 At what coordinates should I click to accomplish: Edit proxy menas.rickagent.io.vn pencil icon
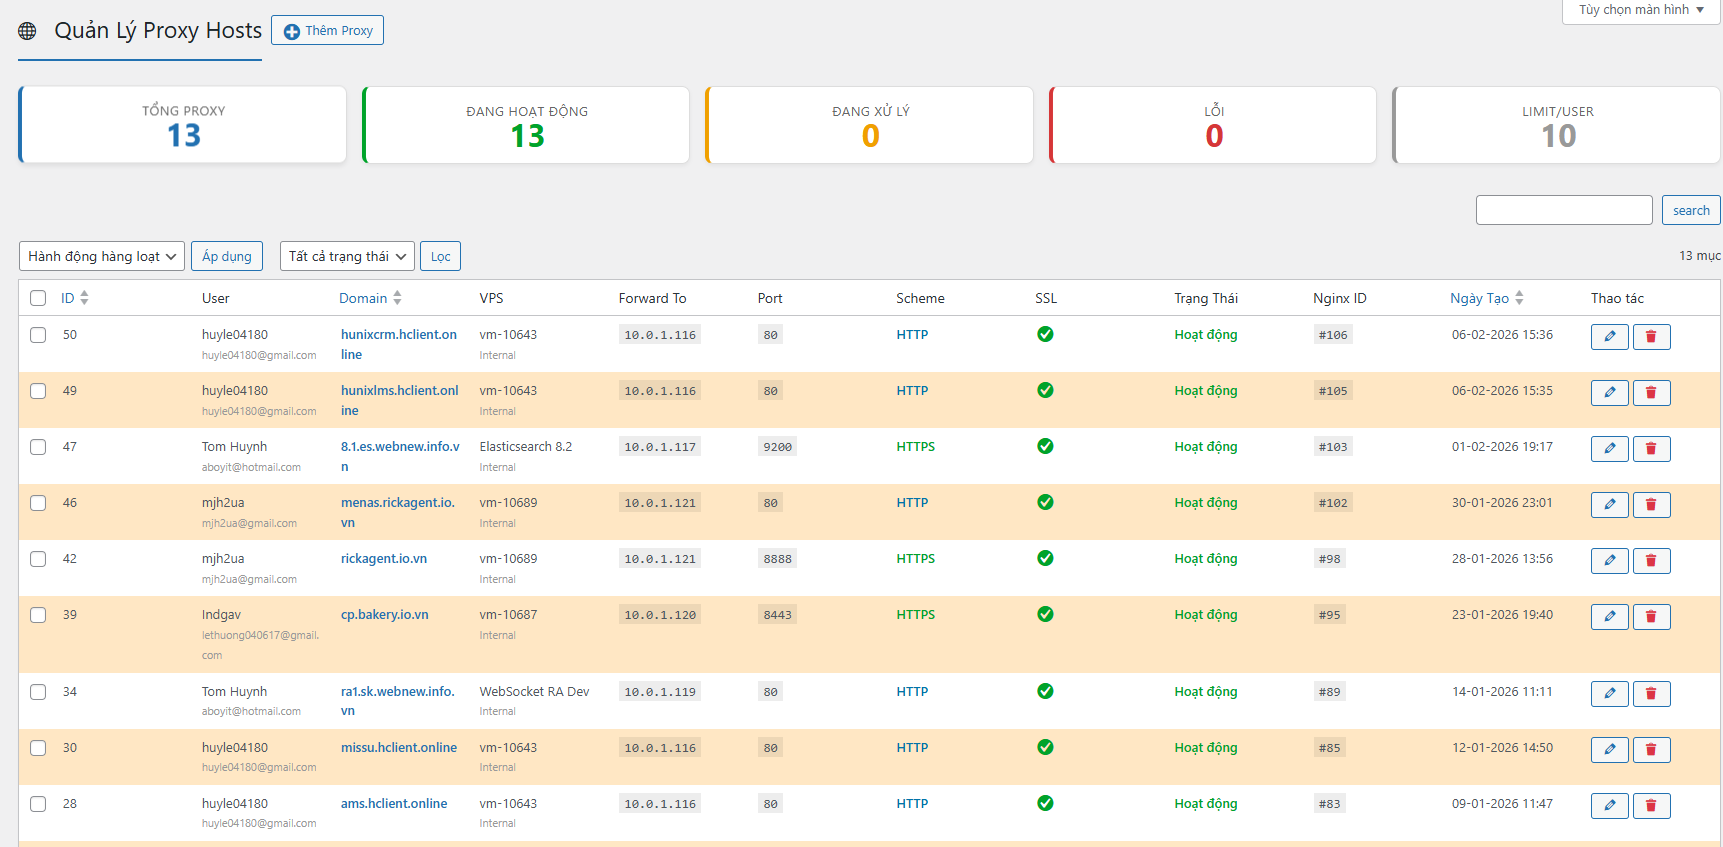pyautogui.click(x=1609, y=505)
